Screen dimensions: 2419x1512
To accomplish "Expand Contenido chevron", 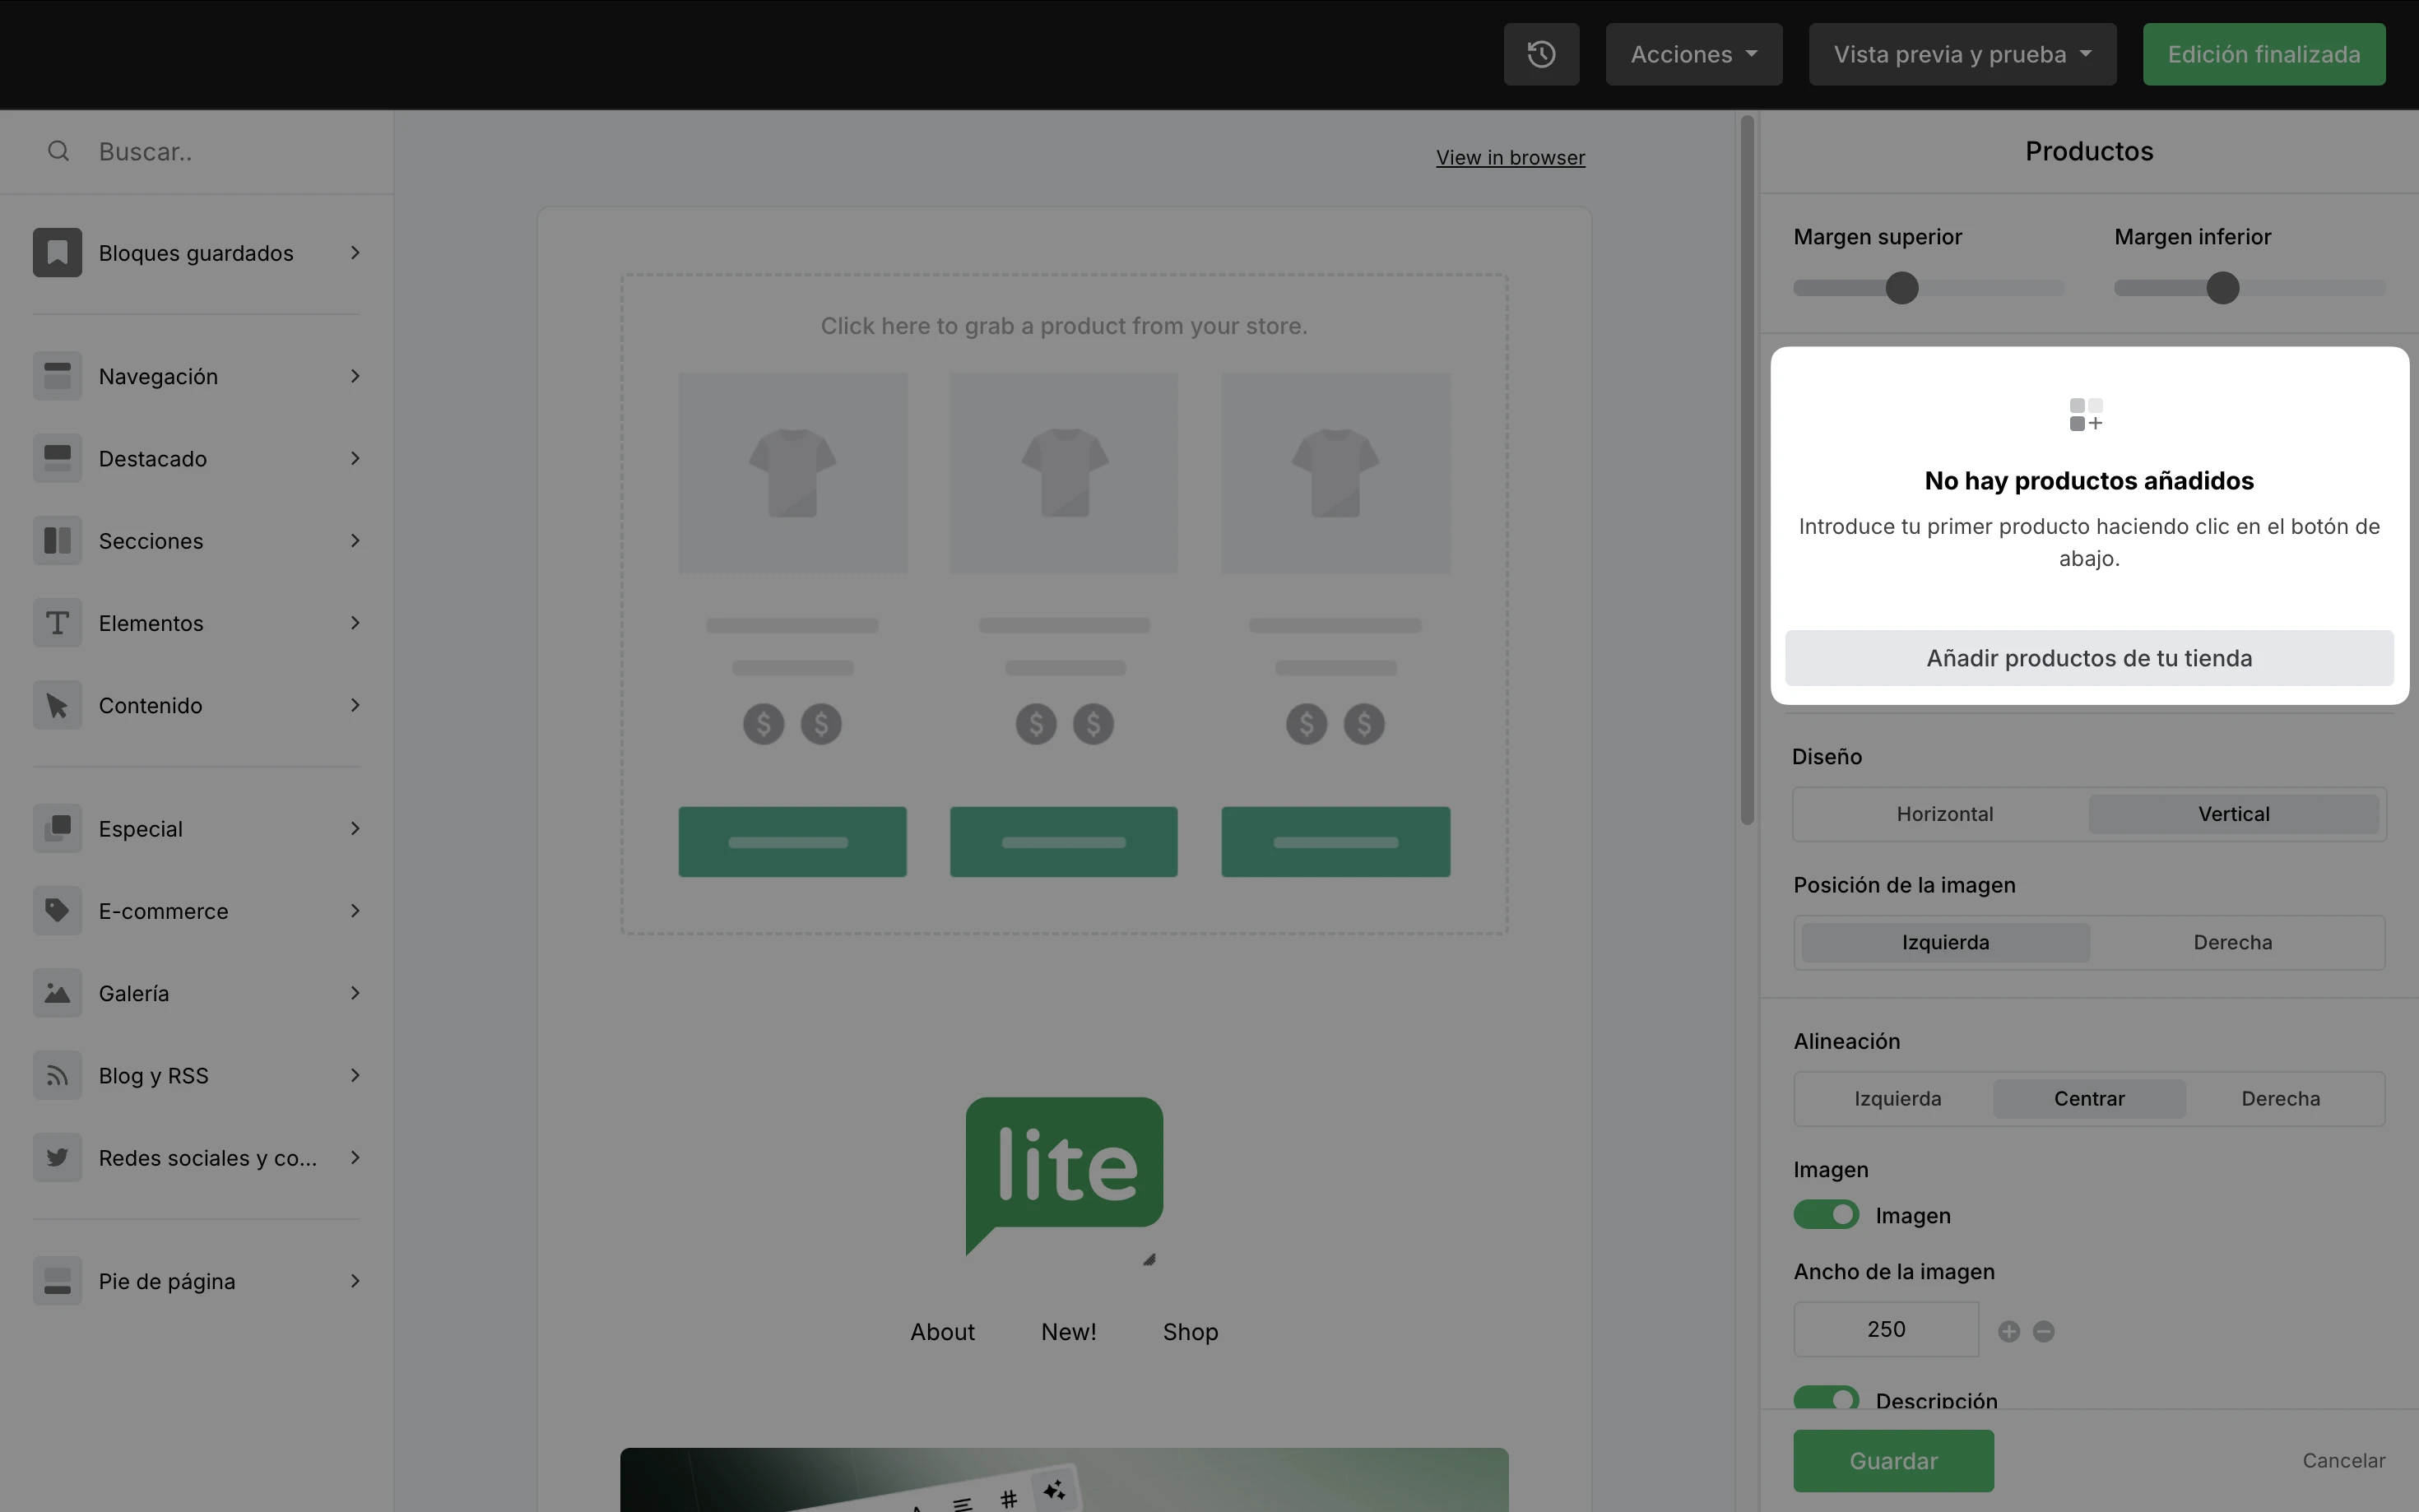I will [x=355, y=706].
